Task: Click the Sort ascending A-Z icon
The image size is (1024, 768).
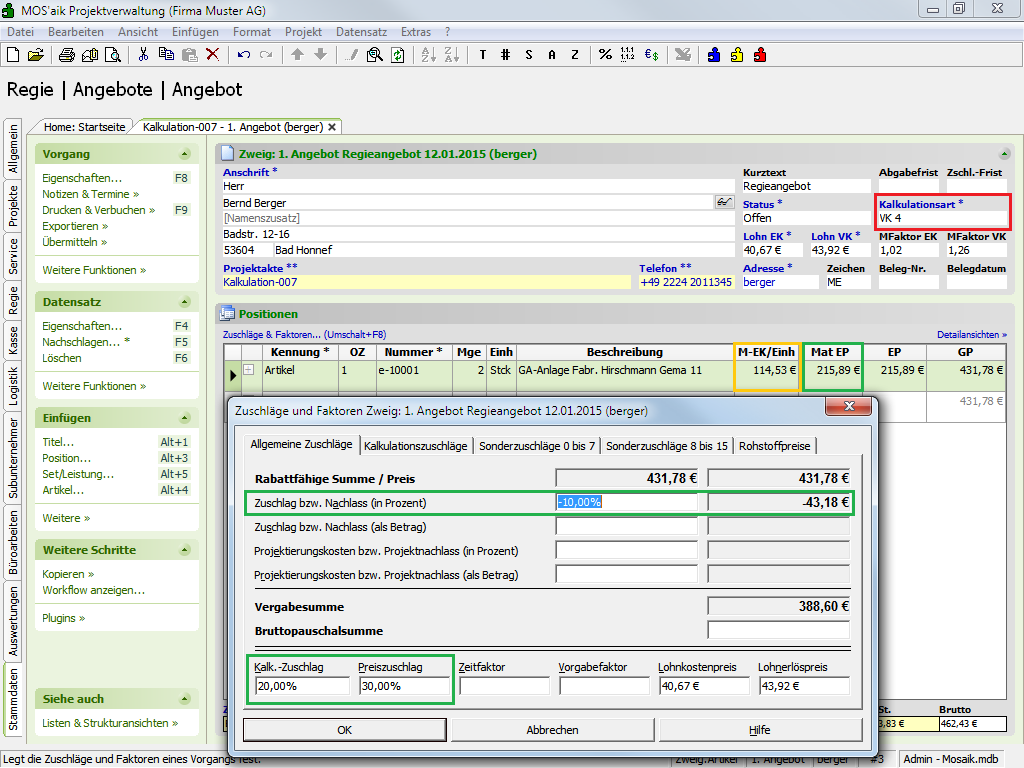Action: tap(427, 55)
